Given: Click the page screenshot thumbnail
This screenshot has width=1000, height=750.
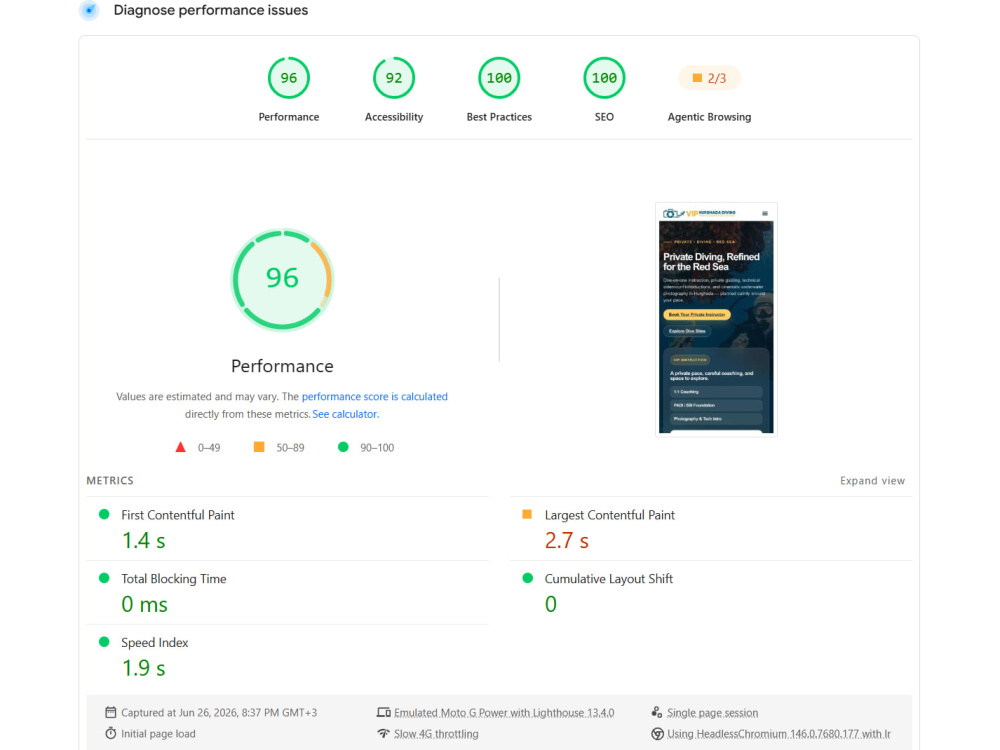Looking at the screenshot, I should coord(716,320).
